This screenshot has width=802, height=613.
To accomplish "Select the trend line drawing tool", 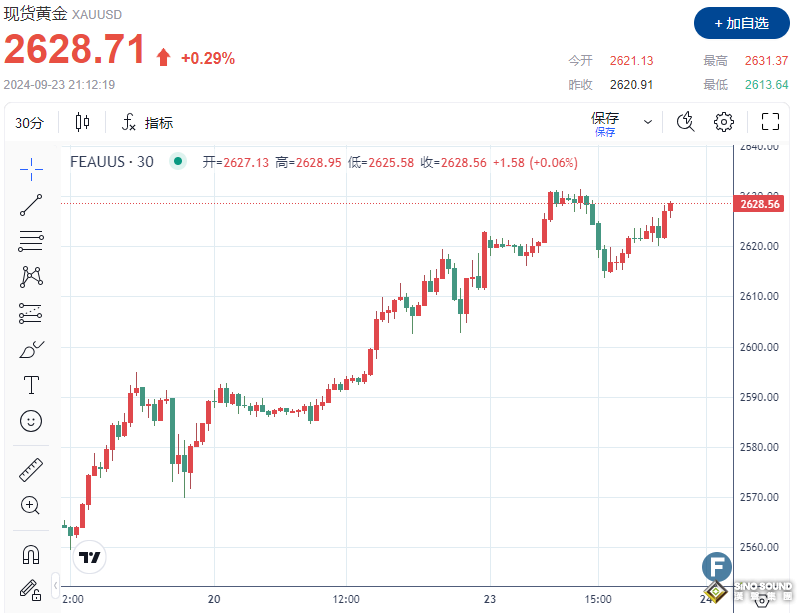I will (x=30, y=204).
